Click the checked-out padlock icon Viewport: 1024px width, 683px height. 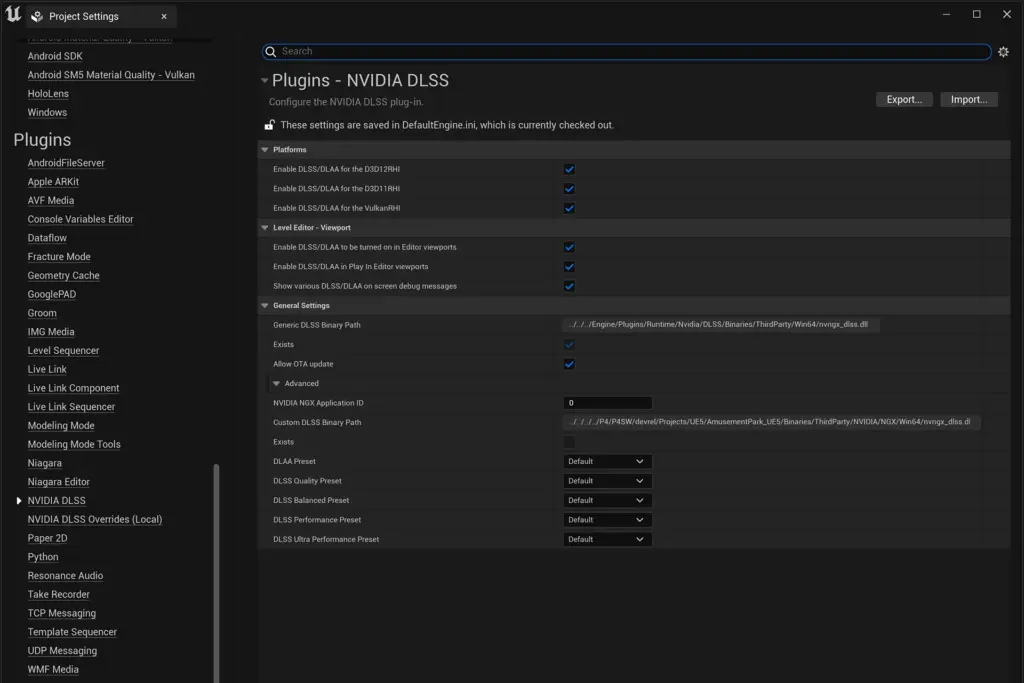point(269,125)
